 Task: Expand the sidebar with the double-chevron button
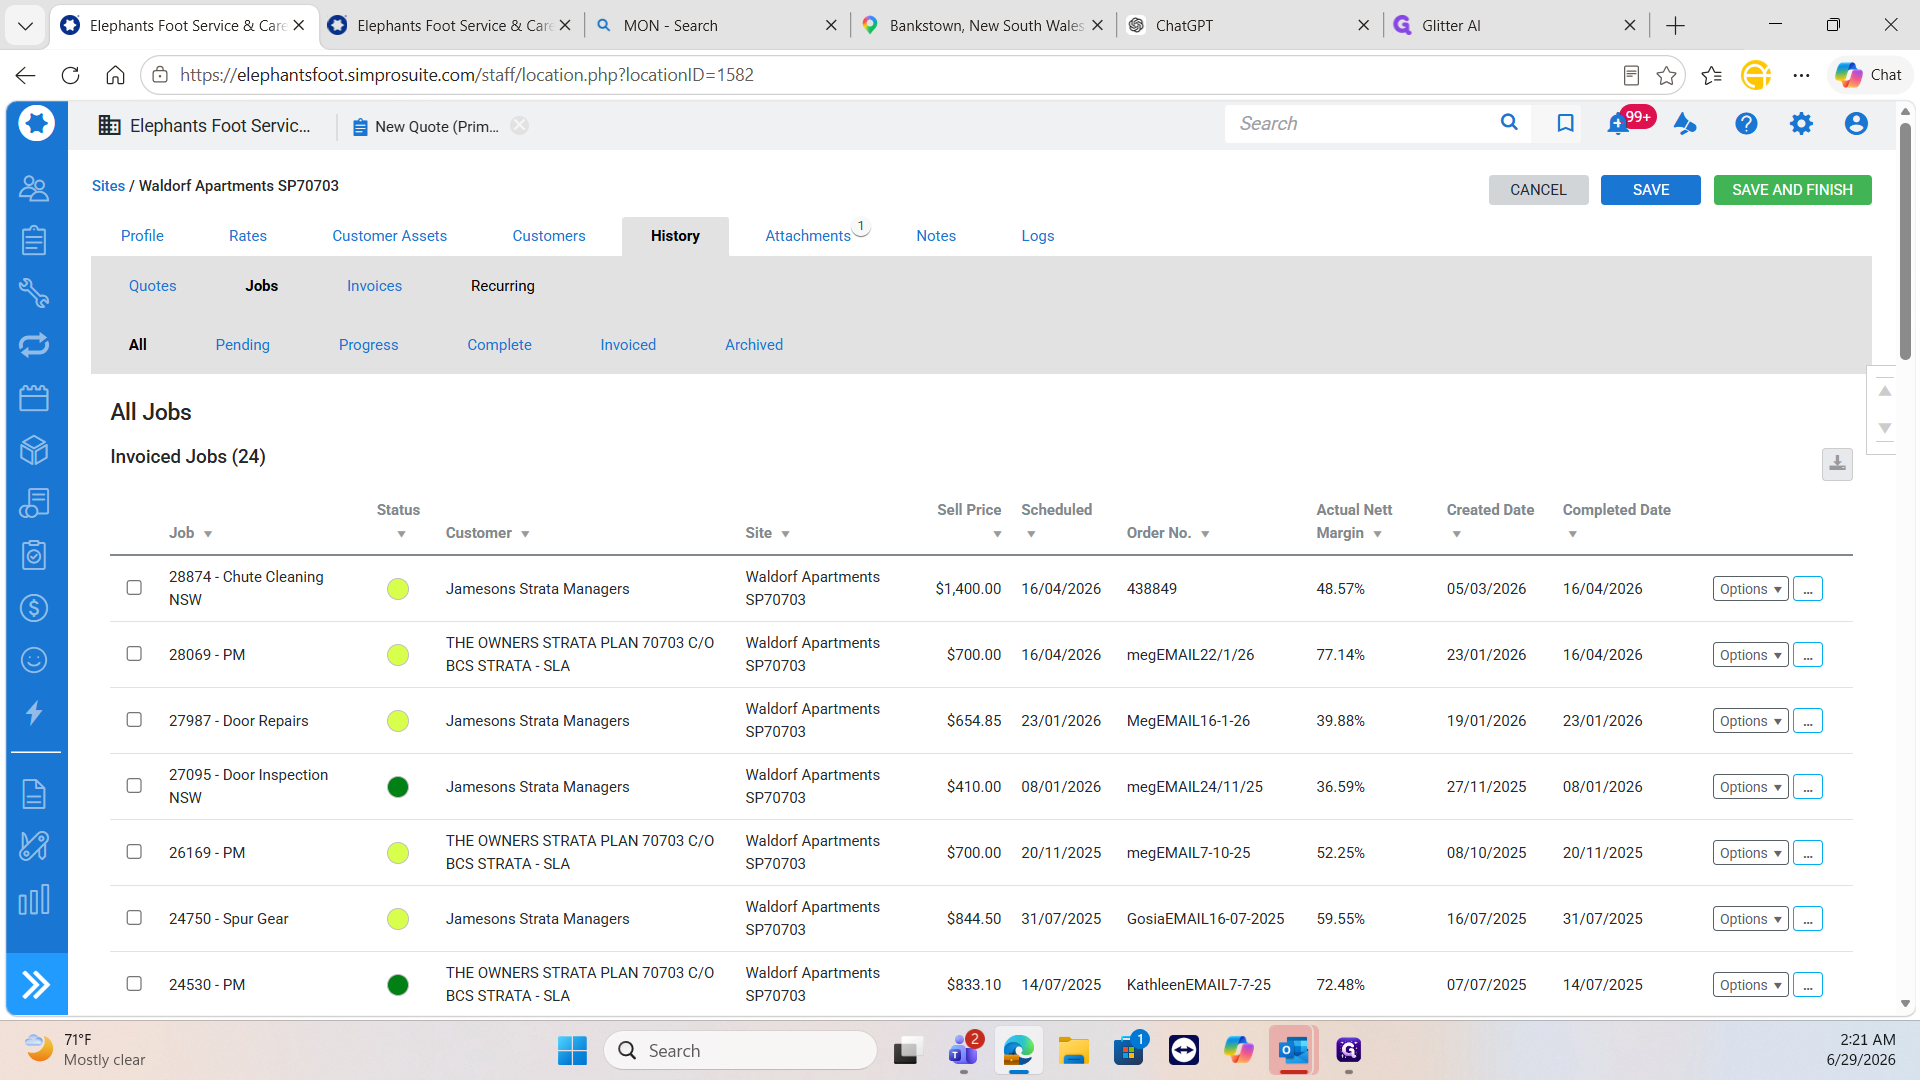click(36, 985)
